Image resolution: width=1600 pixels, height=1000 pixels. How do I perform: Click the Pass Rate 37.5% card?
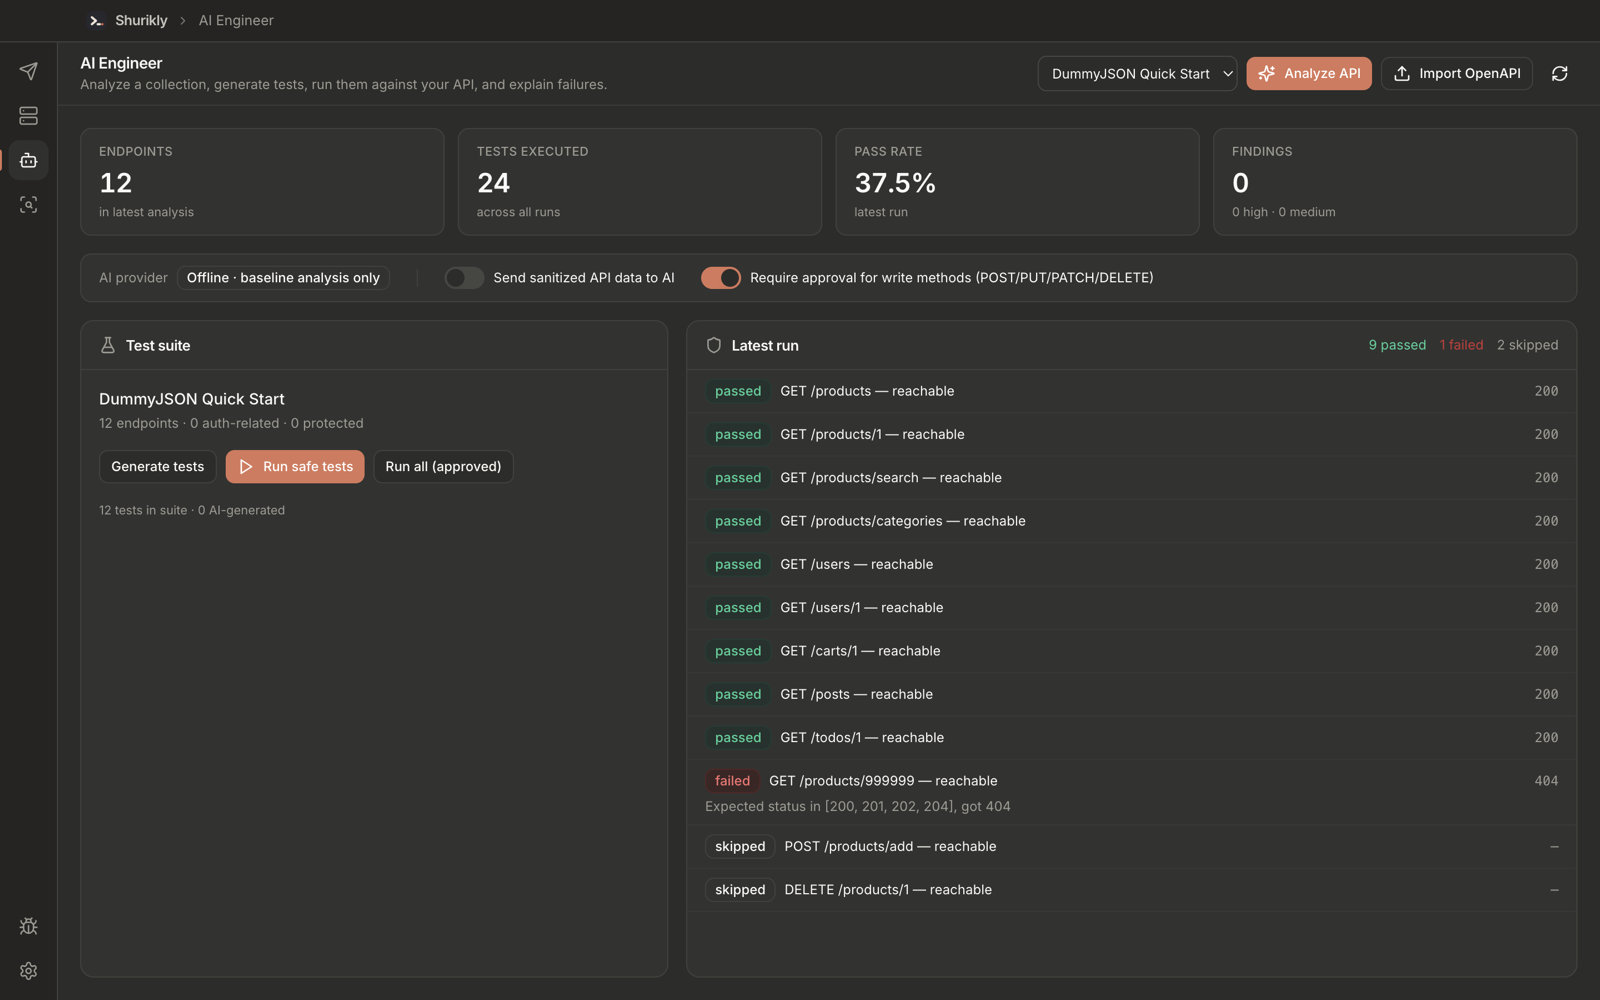coord(1017,182)
